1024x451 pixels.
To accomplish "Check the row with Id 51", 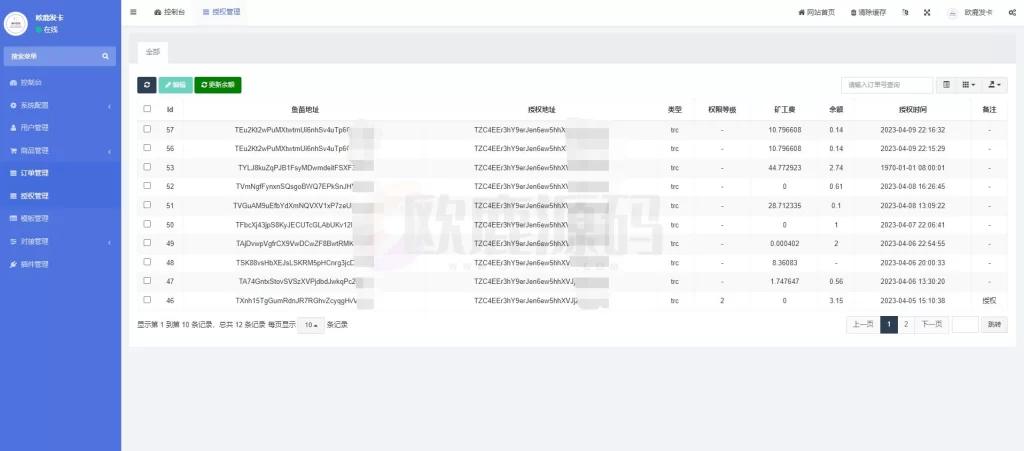I will pos(147,205).
